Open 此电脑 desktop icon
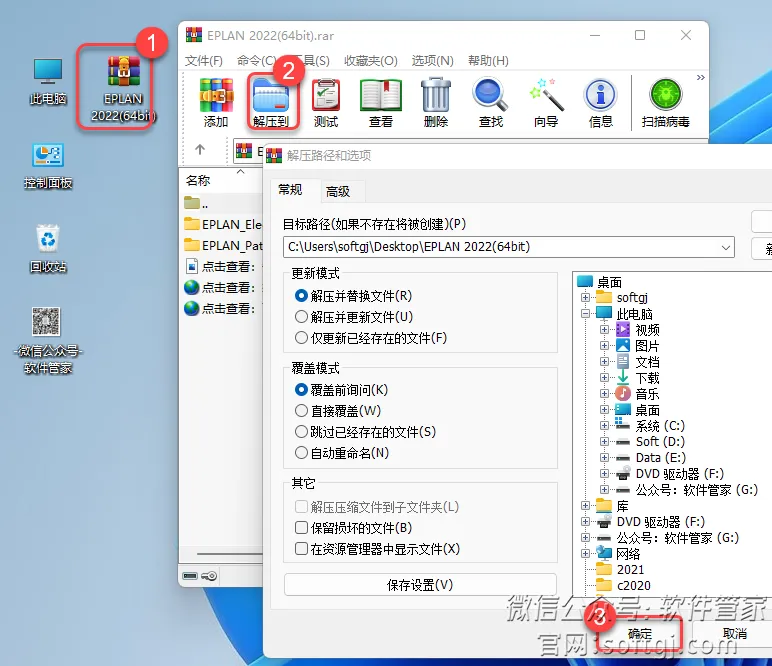The image size is (772, 666). (x=48, y=81)
